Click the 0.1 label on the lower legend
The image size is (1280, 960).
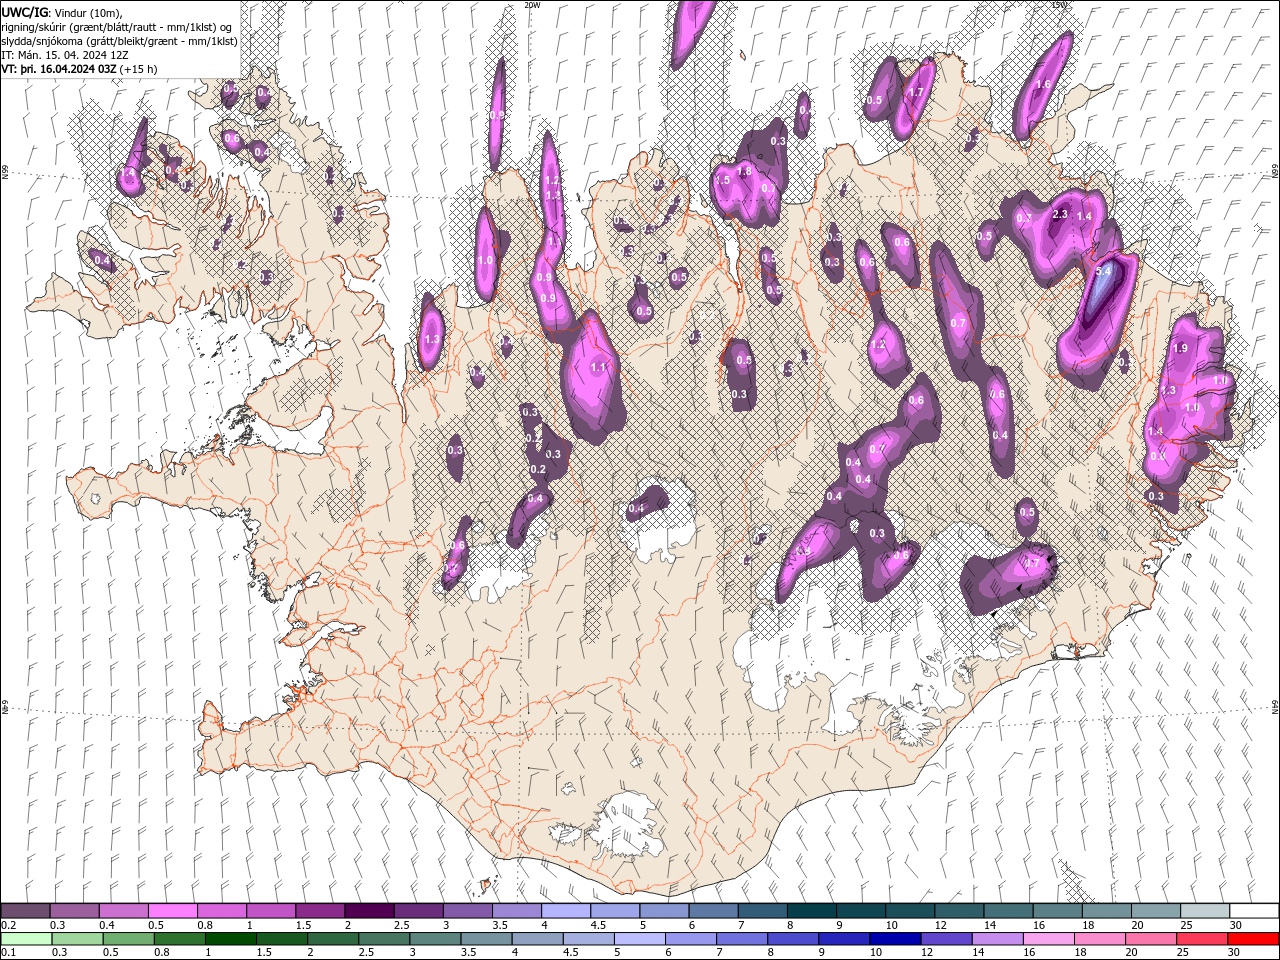[8, 953]
